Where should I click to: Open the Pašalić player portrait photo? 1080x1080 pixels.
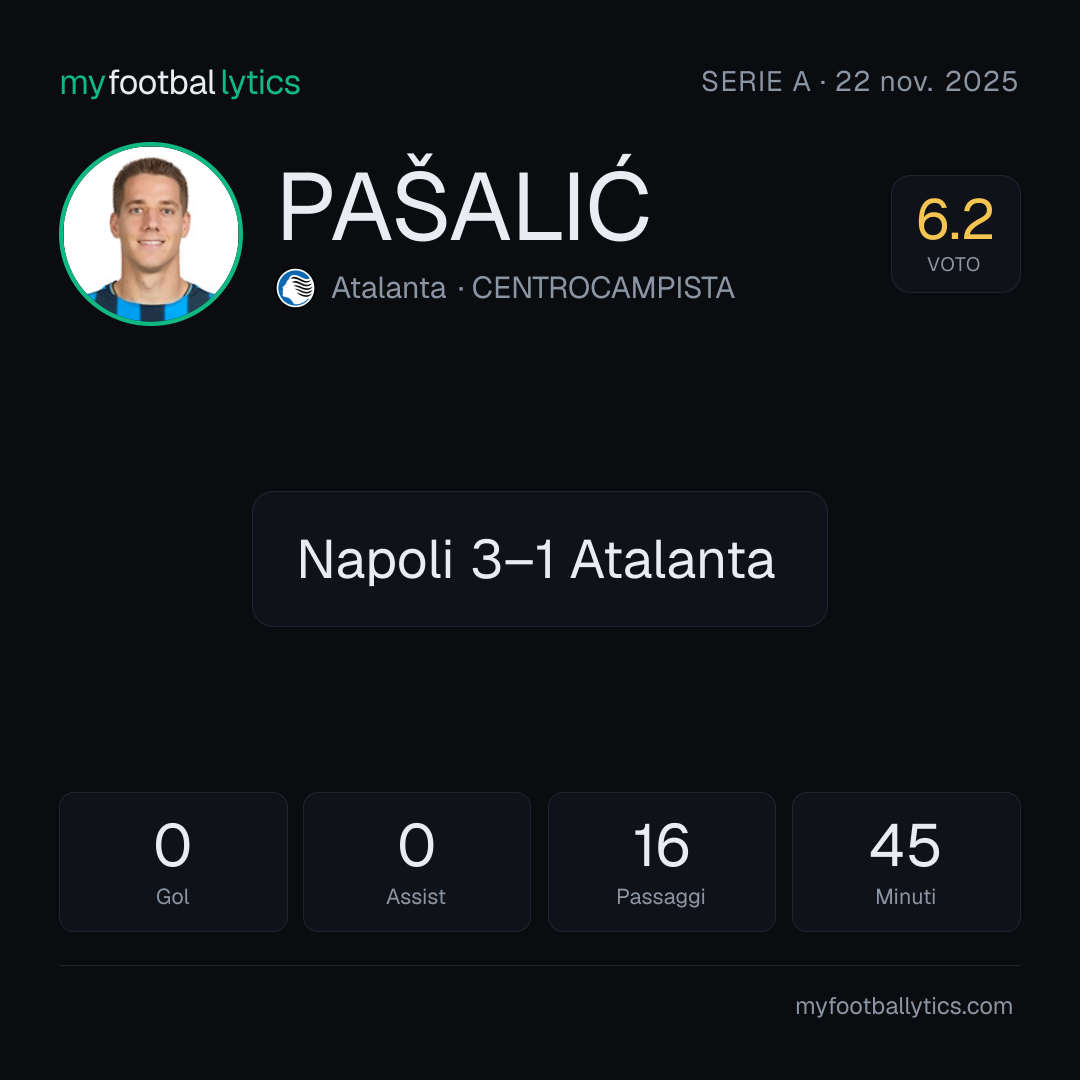(151, 233)
